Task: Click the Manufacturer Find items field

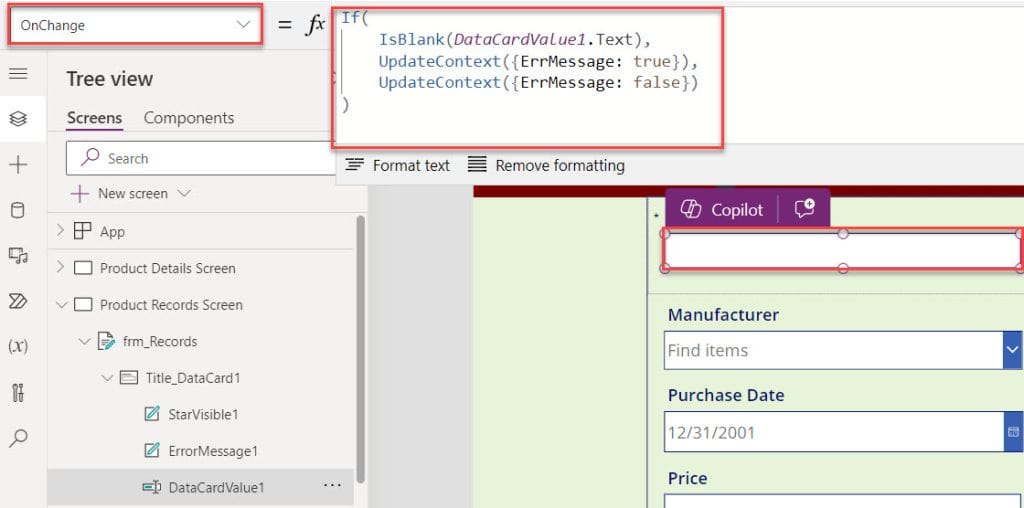Action: pos(834,351)
